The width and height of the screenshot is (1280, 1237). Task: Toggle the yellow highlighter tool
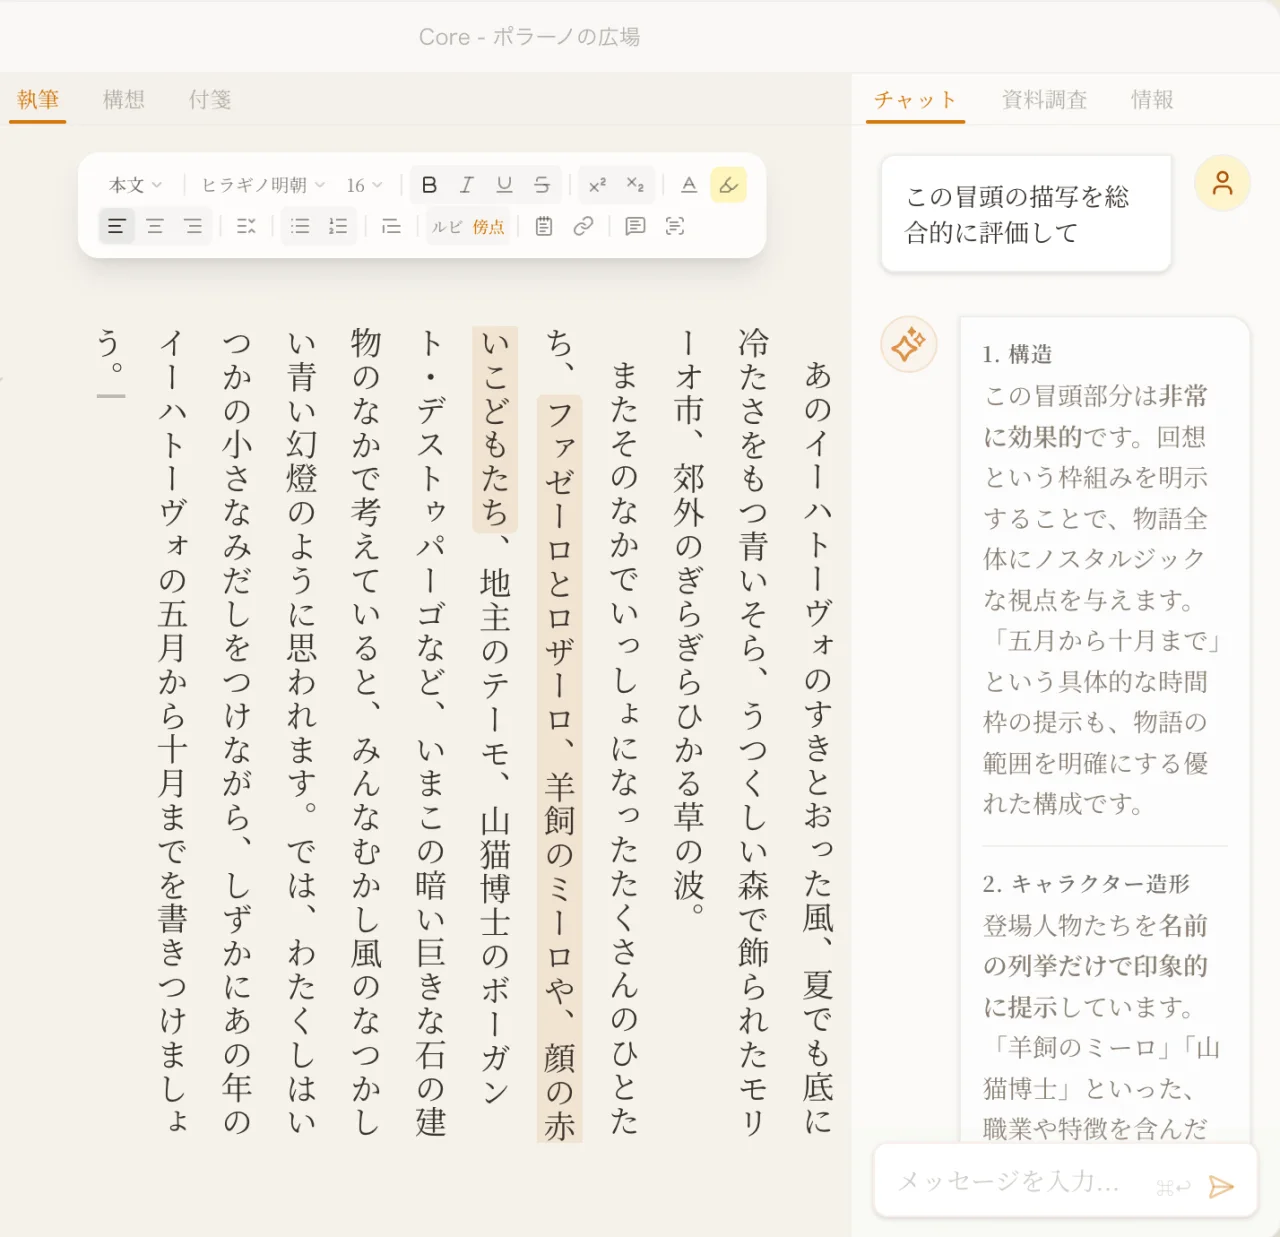click(x=728, y=185)
